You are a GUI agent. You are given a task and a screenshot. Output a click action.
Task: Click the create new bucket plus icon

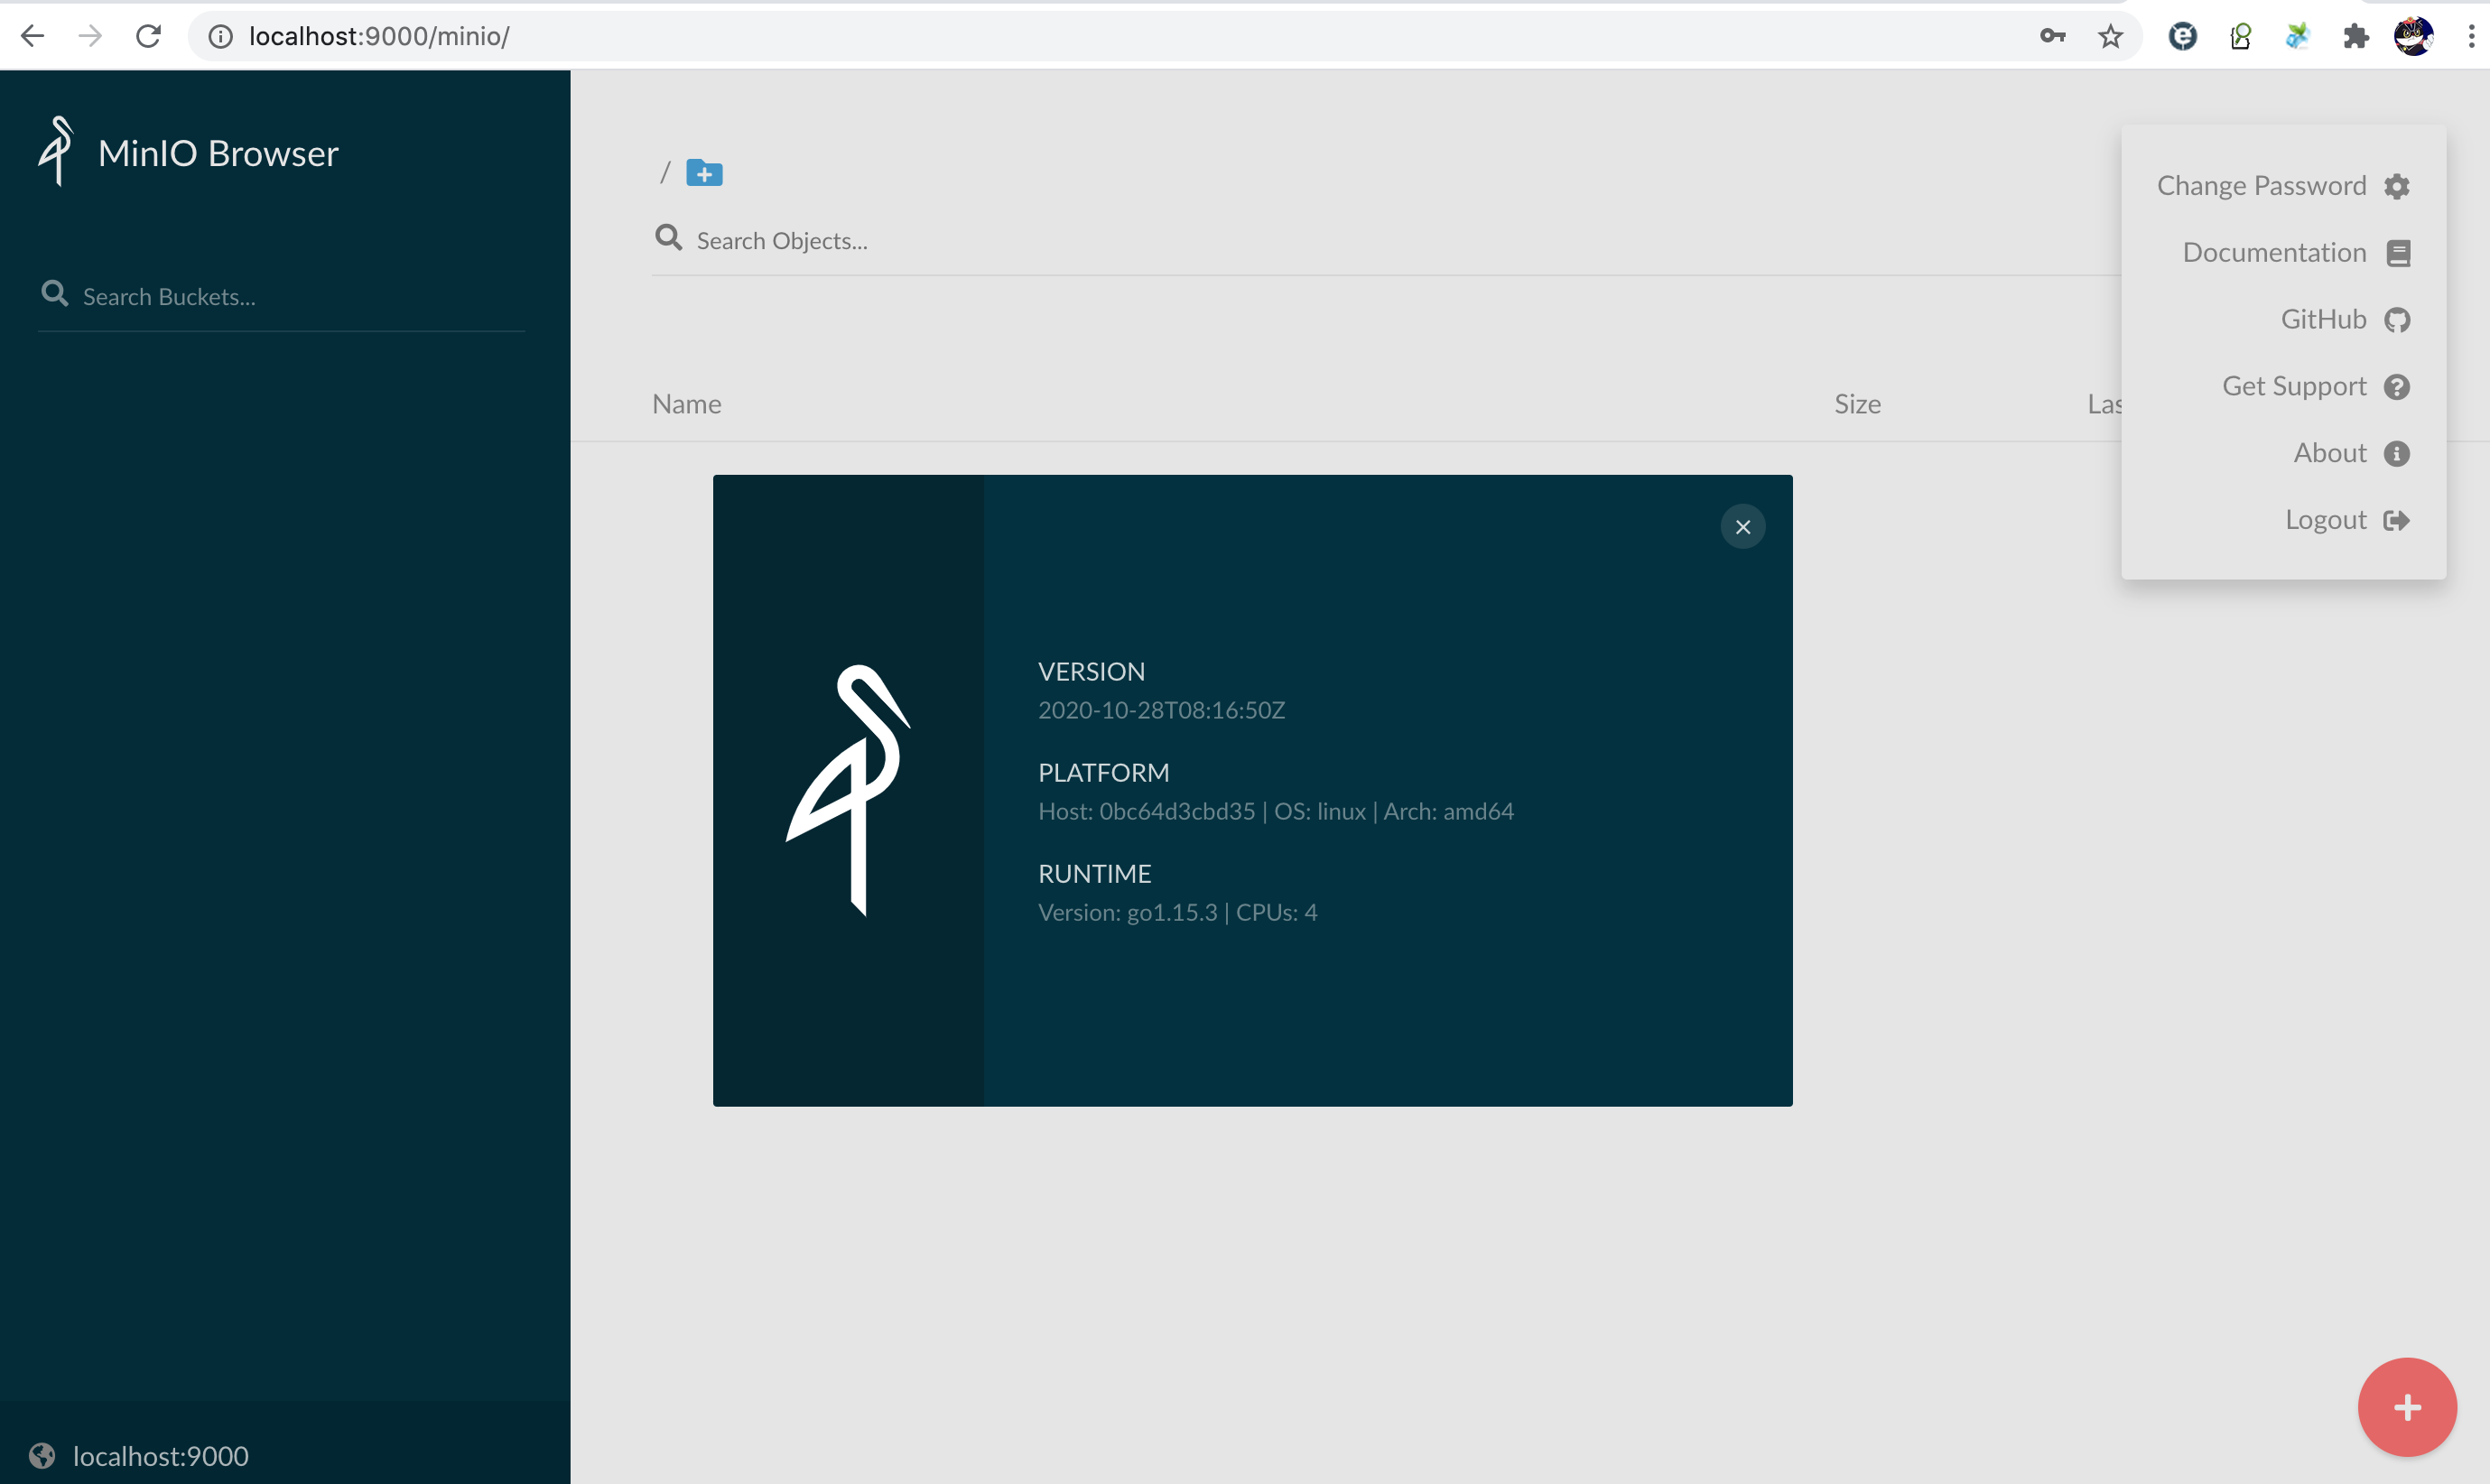(702, 172)
